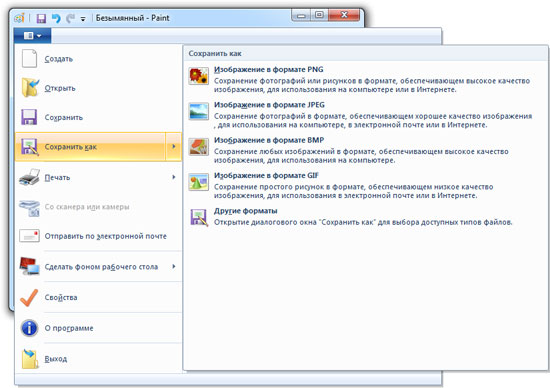This screenshot has height=388, width=550.
Task: Click the desktop monitors icon for wallpaper
Action: (x=29, y=266)
